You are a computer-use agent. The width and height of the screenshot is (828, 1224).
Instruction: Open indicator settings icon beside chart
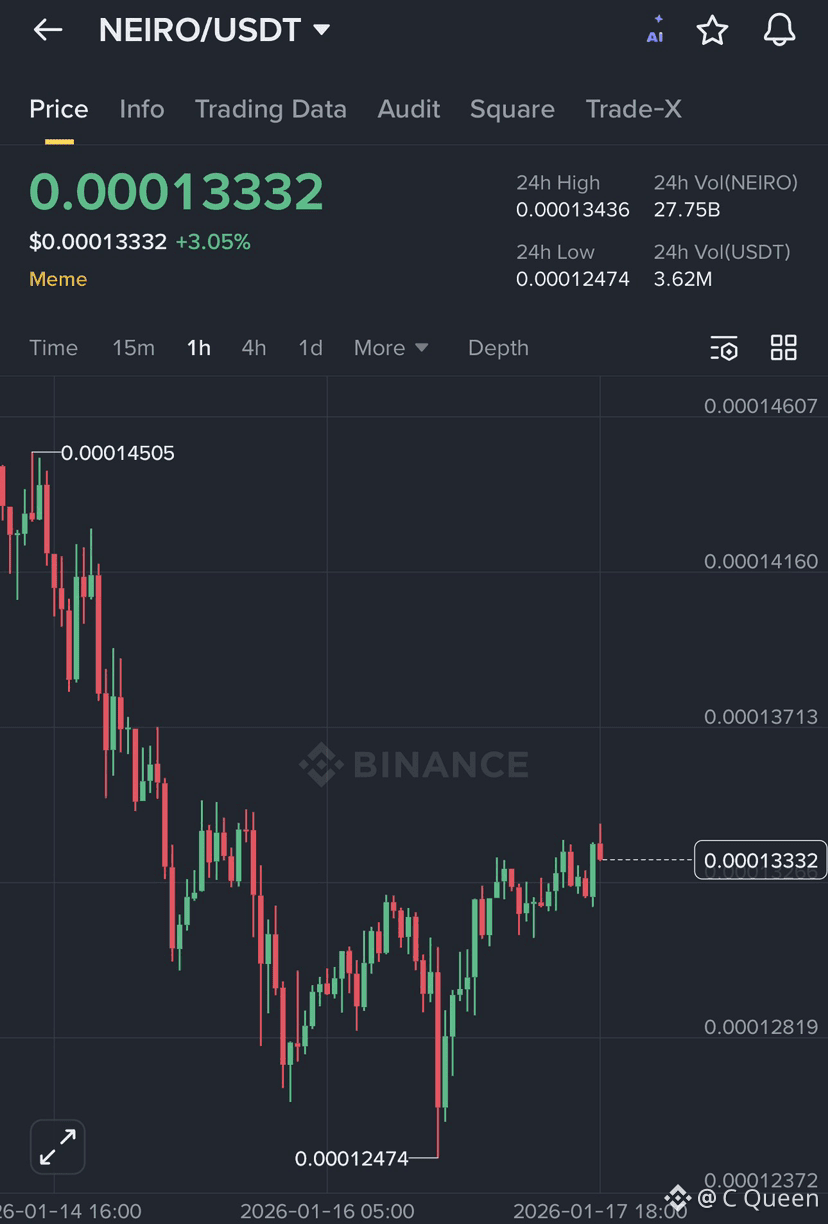click(724, 348)
